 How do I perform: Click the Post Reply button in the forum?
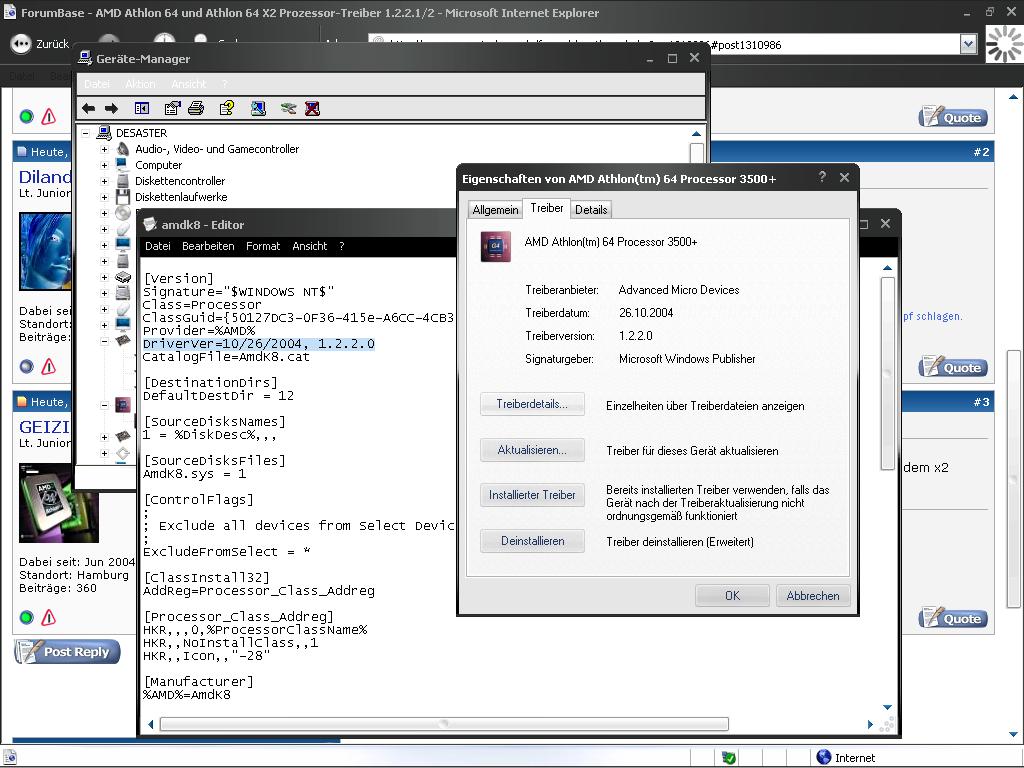[67, 652]
